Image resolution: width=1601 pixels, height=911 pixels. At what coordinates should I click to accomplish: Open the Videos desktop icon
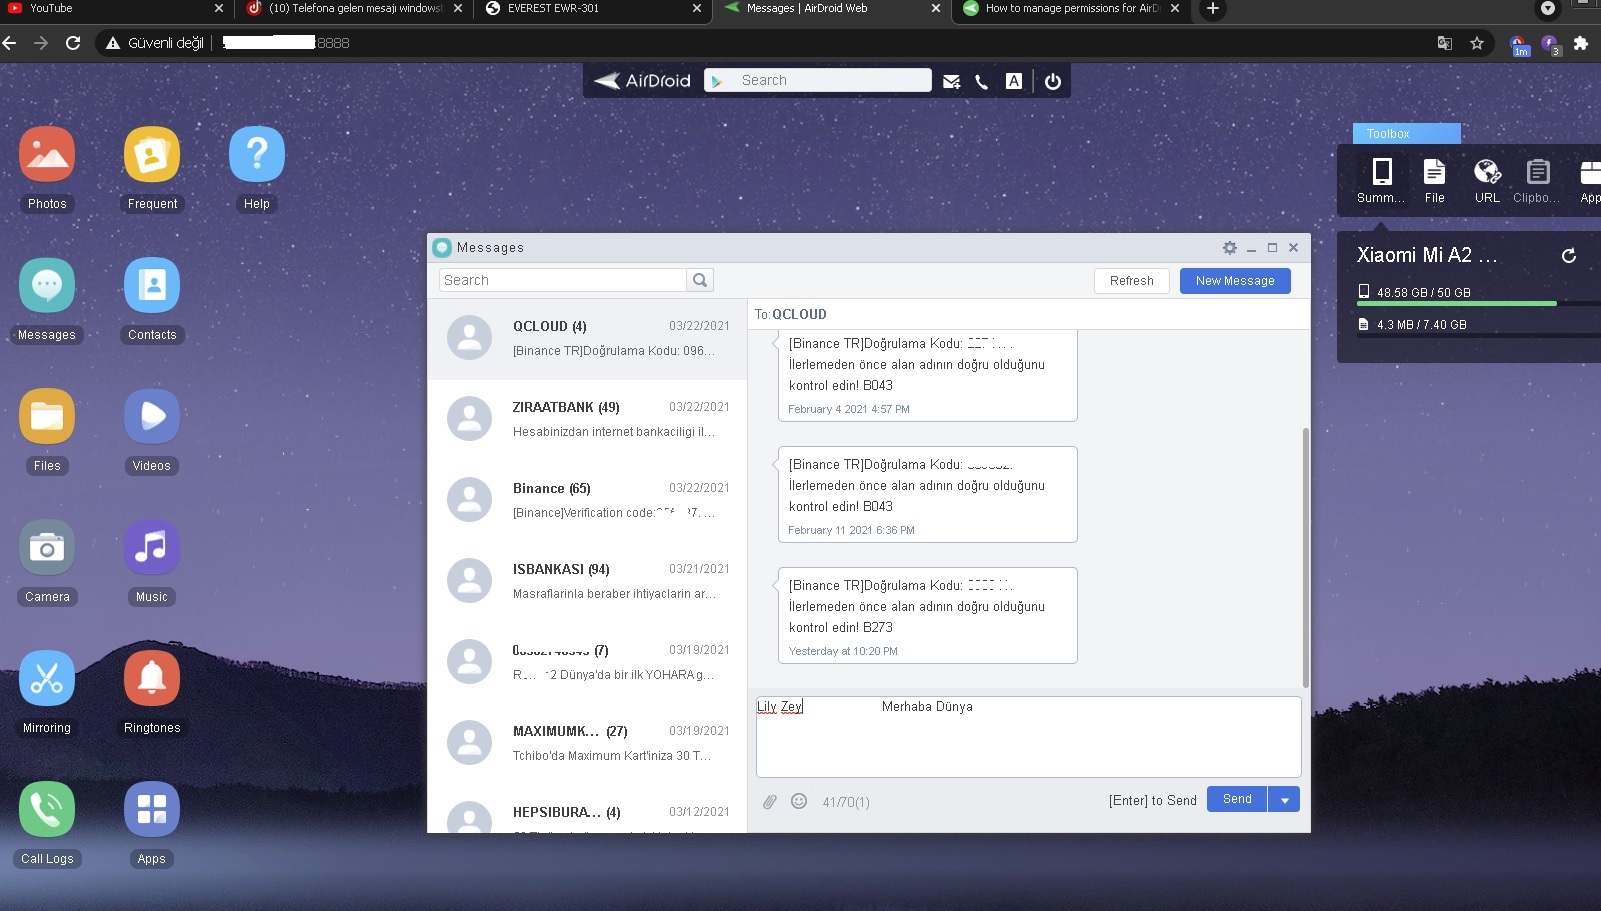152,417
